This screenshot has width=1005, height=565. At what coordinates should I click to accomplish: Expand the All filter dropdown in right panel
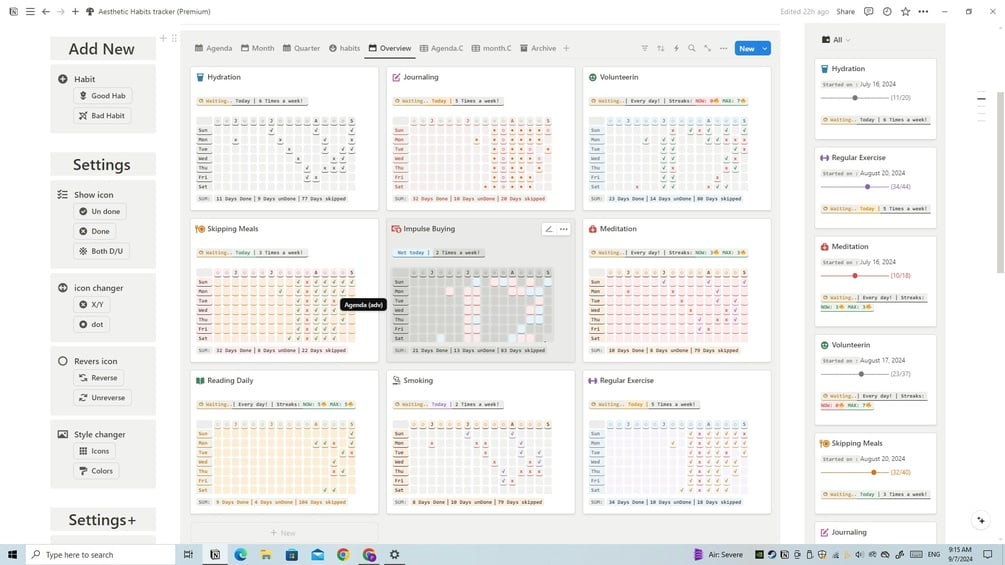(836, 40)
